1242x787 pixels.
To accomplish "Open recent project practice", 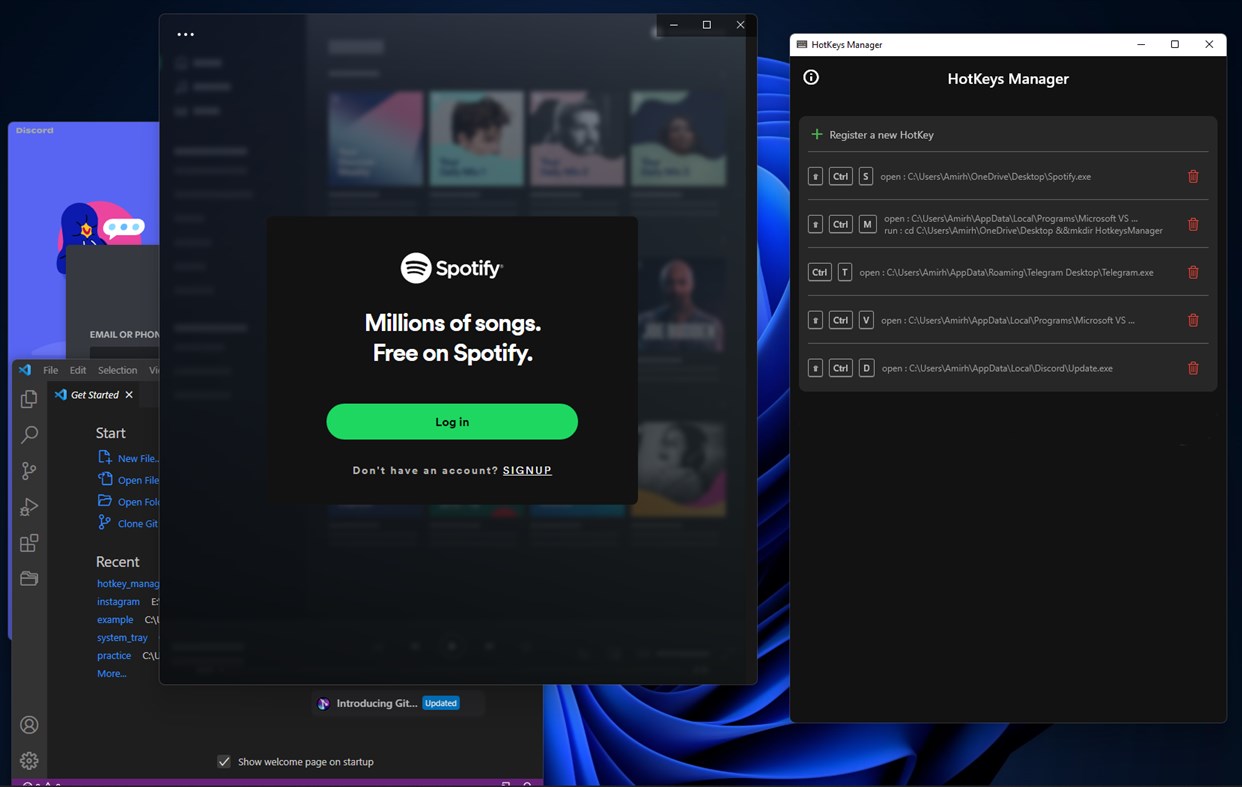I will click(x=114, y=656).
